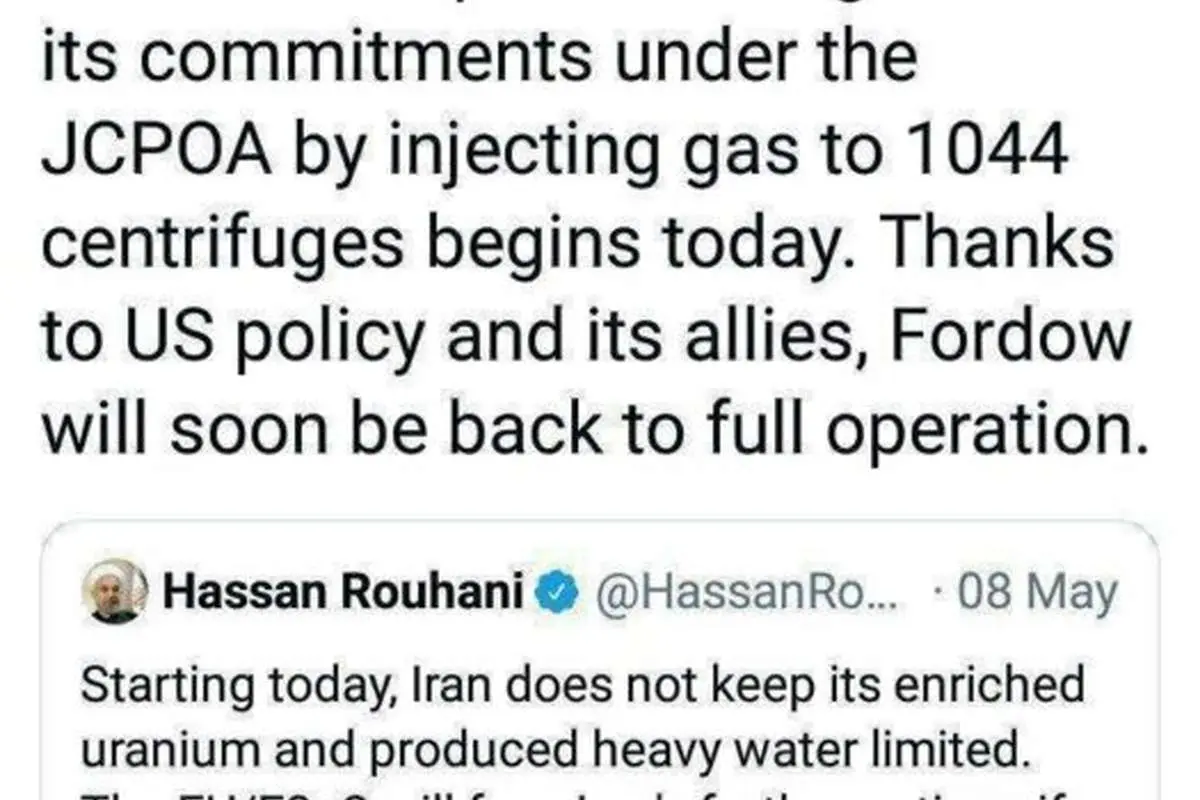Click the blue verified badge
Image resolution: width=1200 pixels, height=800 pixels.
tap(558, 594)
